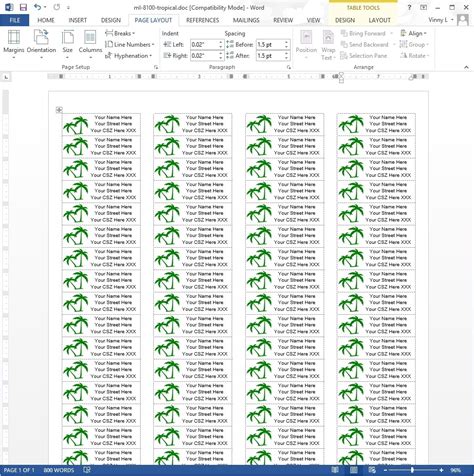Screen dimensions: 474x476
Task: Choose a paper Size
Action: [x=68, y=44]
